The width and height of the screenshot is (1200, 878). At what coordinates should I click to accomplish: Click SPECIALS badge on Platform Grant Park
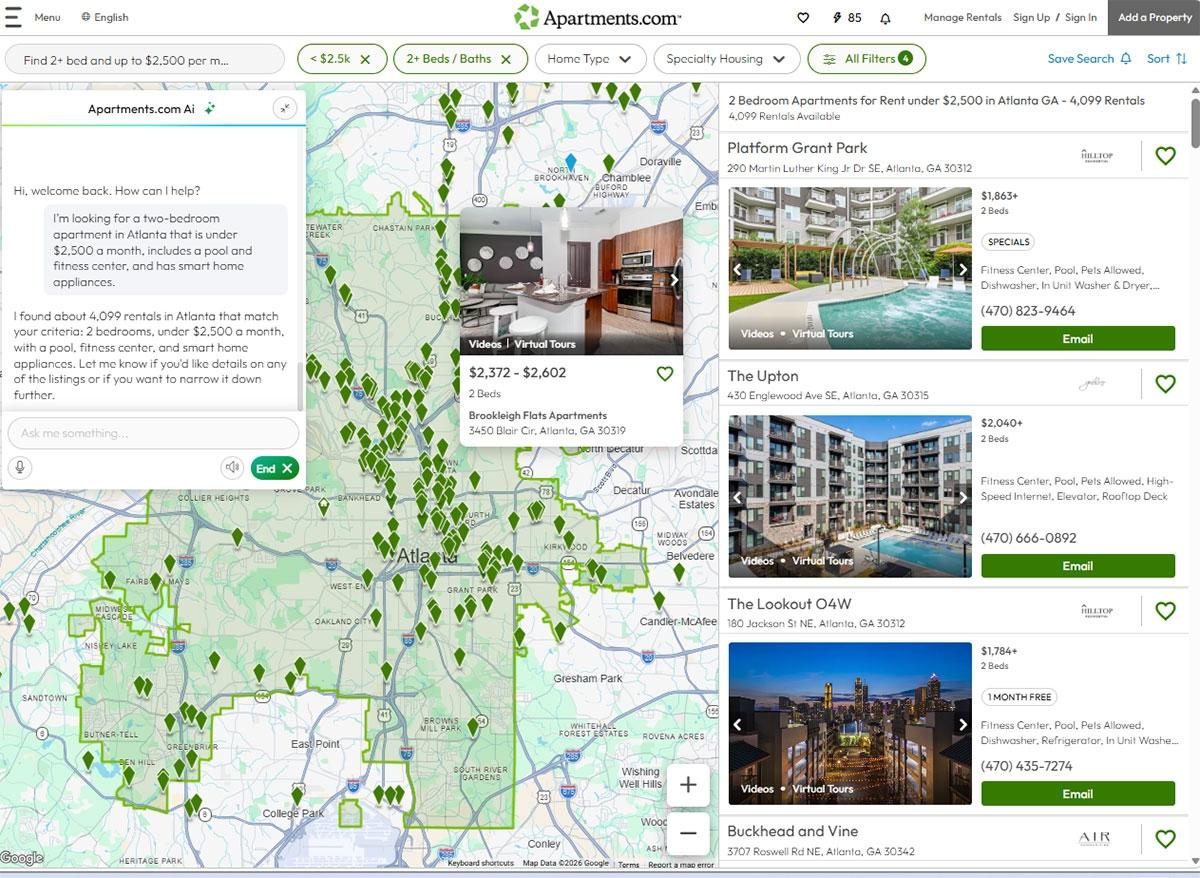(x=1008, y=242)
